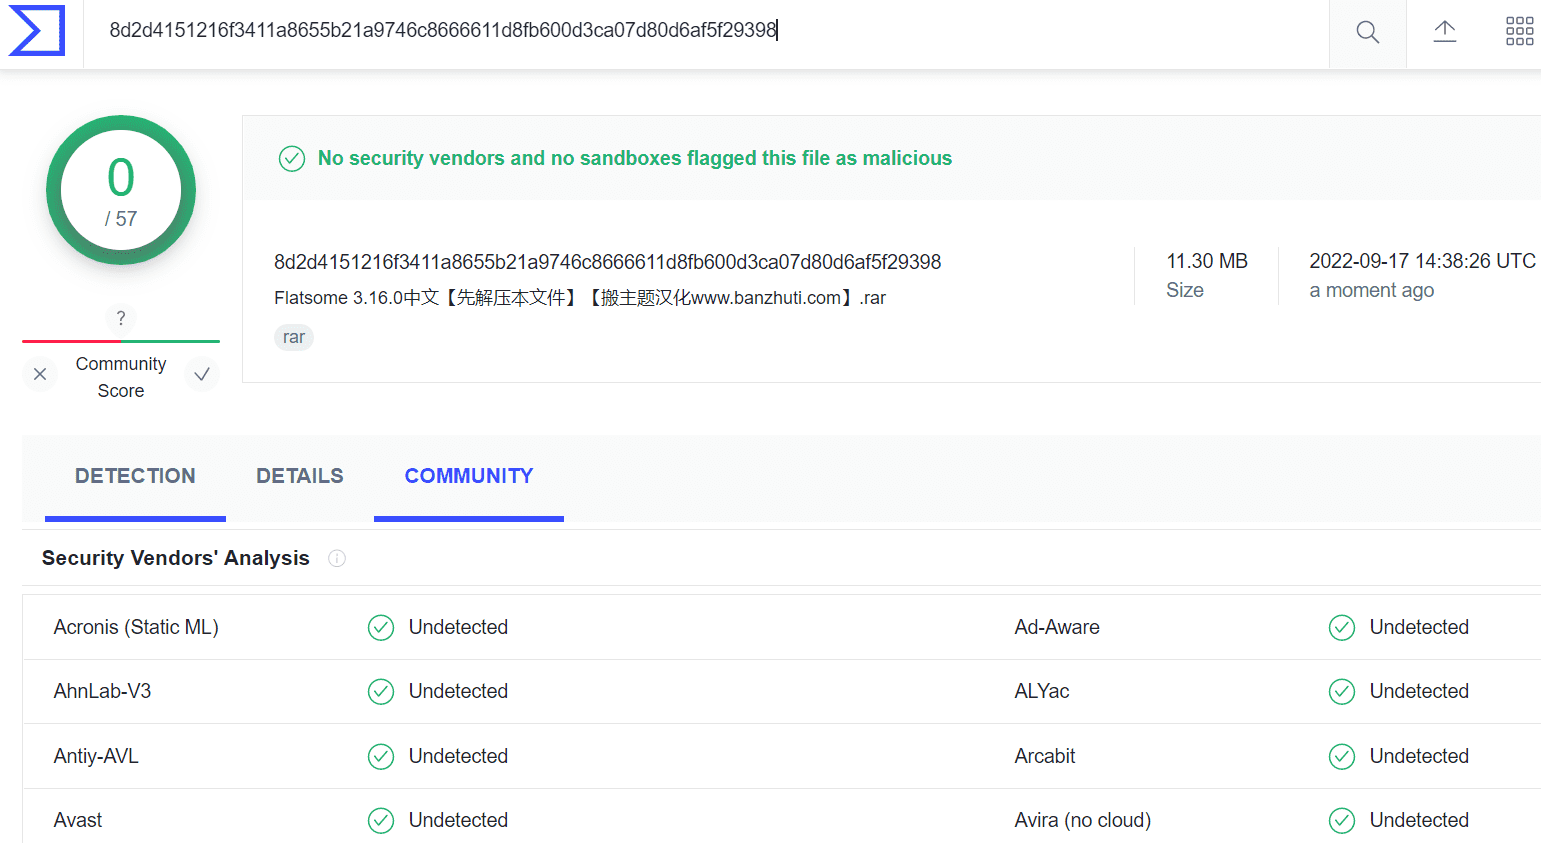
Task: Click the Avira (no cloud) vendor name
Action: [1083, 820]
